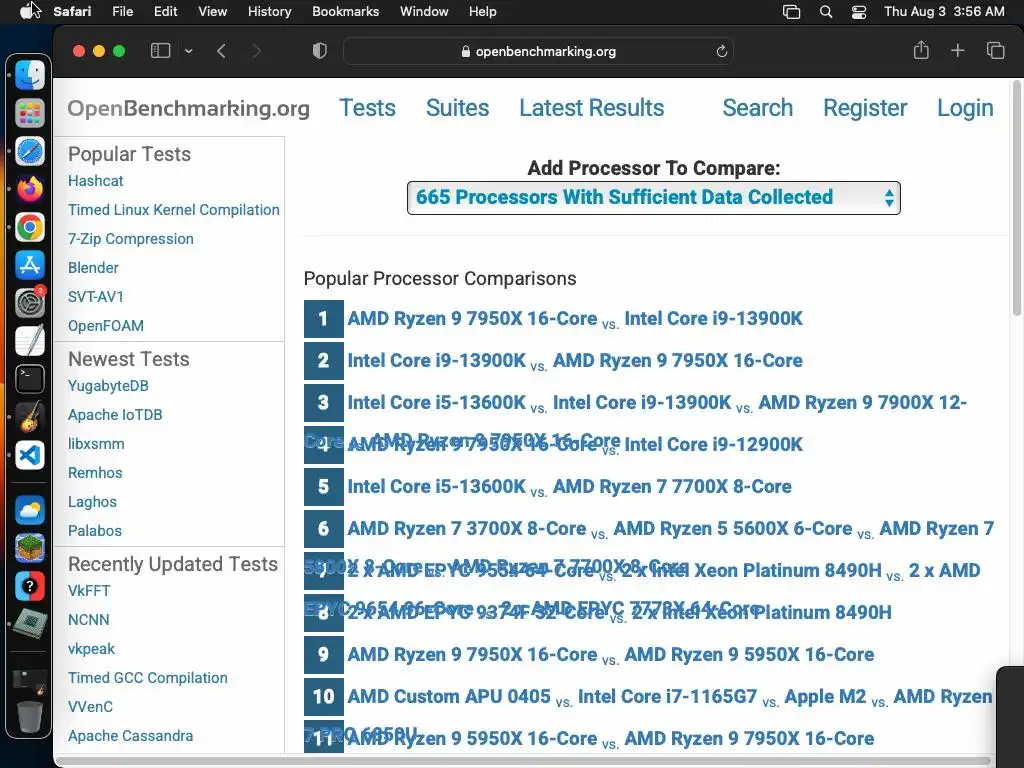Open the Window menu

pos(424,12)
